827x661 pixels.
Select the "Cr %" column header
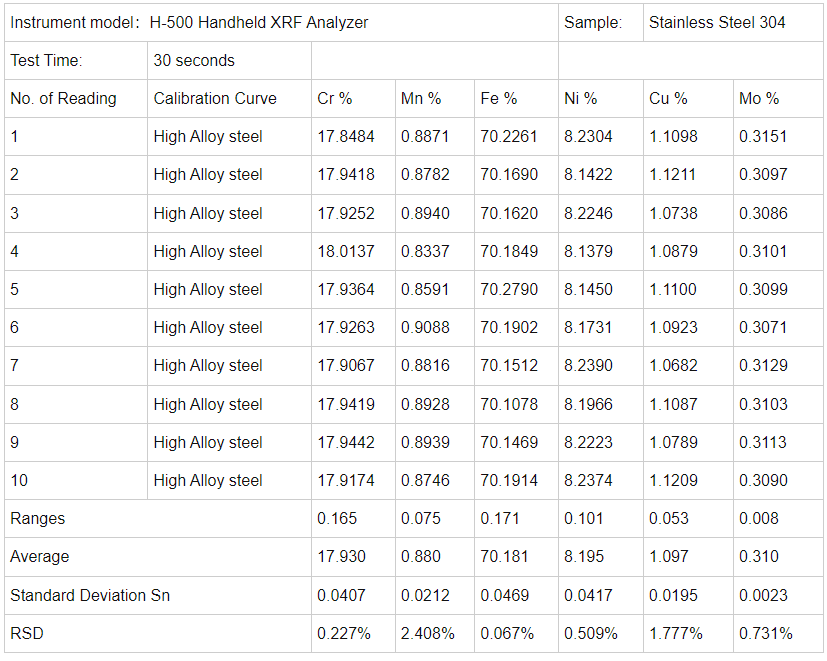[334, 98]
